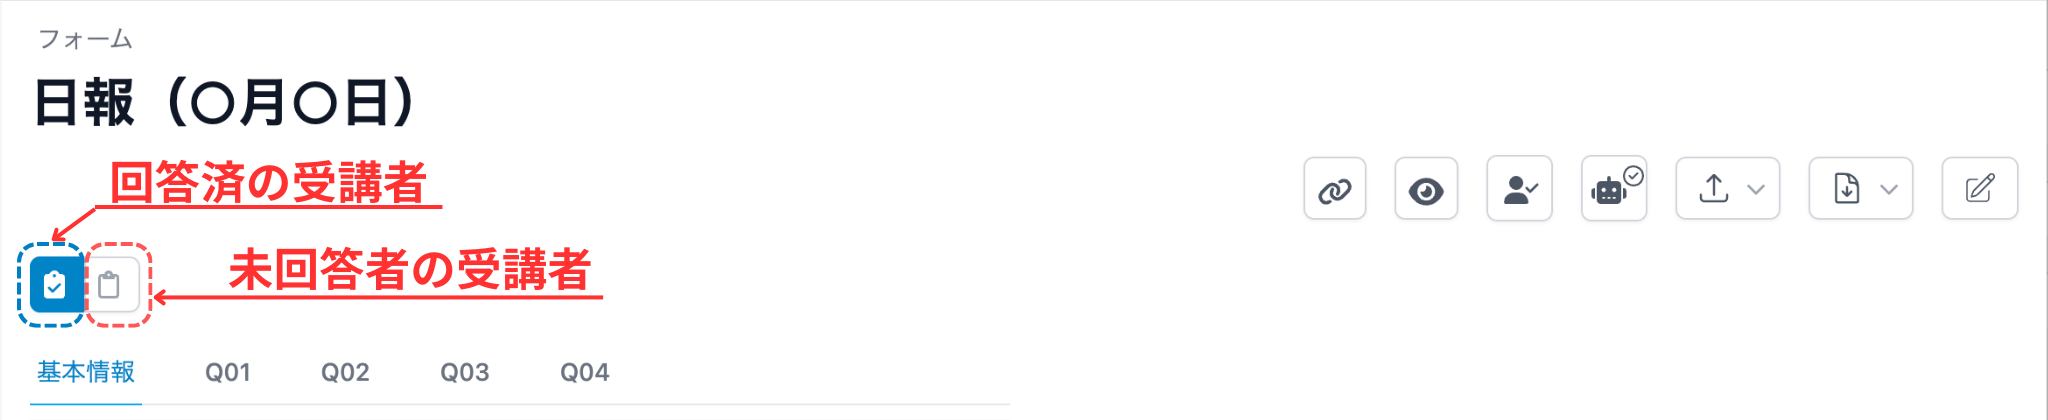Click the red 回答済の受講者 label
This screenshot has width=2048, height=420.
click(268, 183)
